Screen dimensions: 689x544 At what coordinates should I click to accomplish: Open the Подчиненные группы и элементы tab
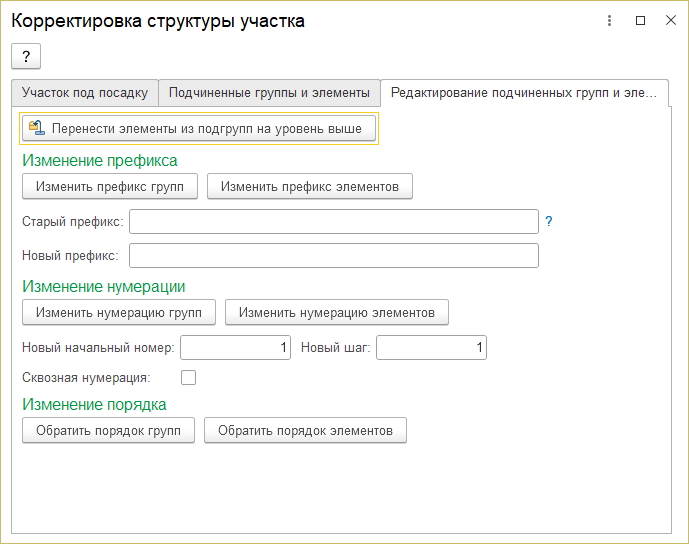(269, 93)
